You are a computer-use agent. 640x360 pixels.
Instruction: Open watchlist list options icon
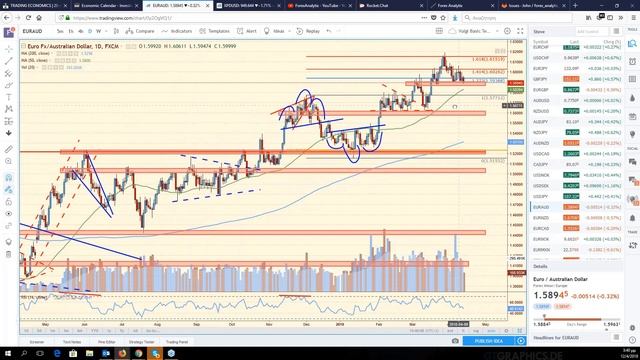point(616,31)
